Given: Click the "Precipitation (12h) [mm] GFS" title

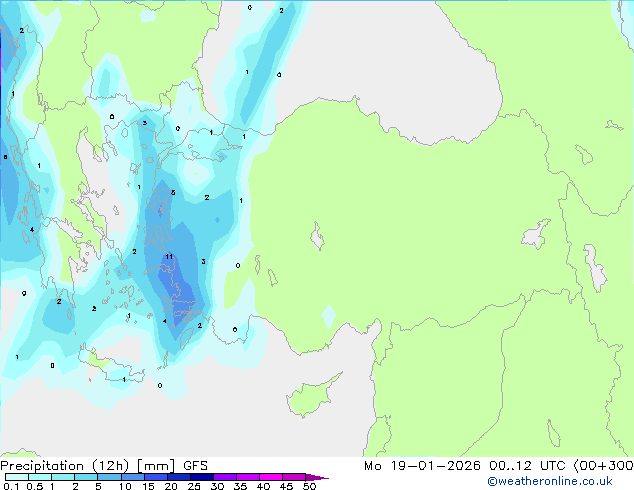Looking at the screenshot, I should (104, 466).
